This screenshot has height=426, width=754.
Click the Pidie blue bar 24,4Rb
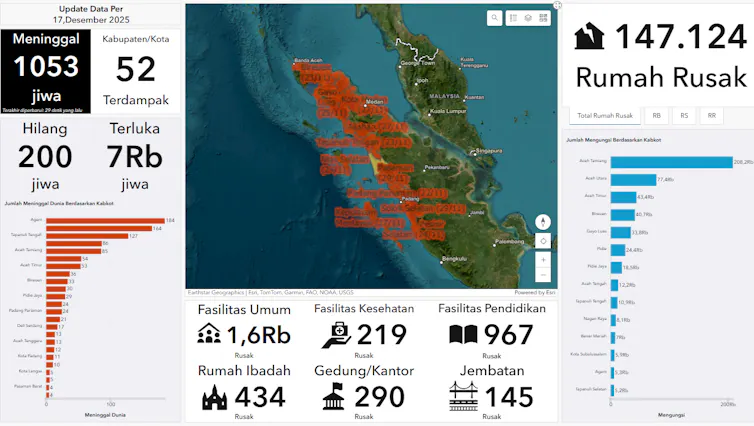point(618,250)
